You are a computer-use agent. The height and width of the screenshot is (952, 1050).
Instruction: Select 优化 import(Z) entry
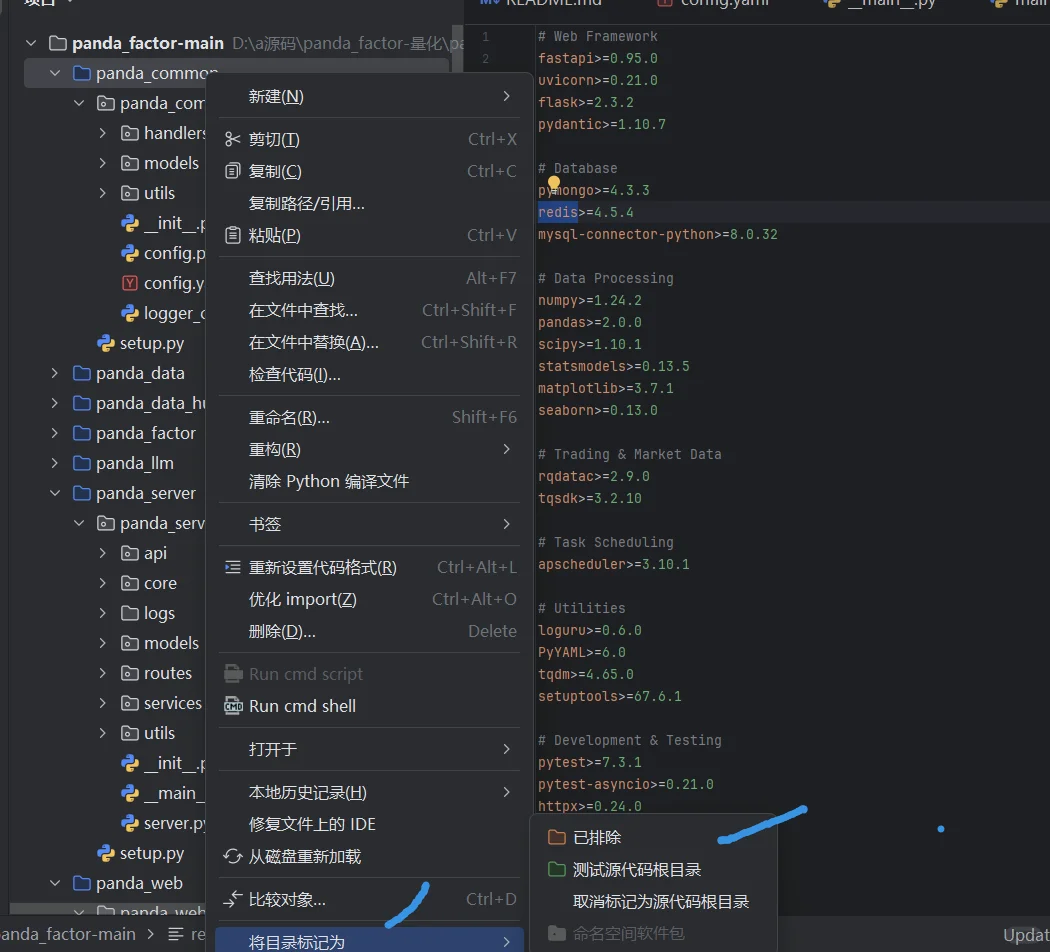[x=369, y=599]
